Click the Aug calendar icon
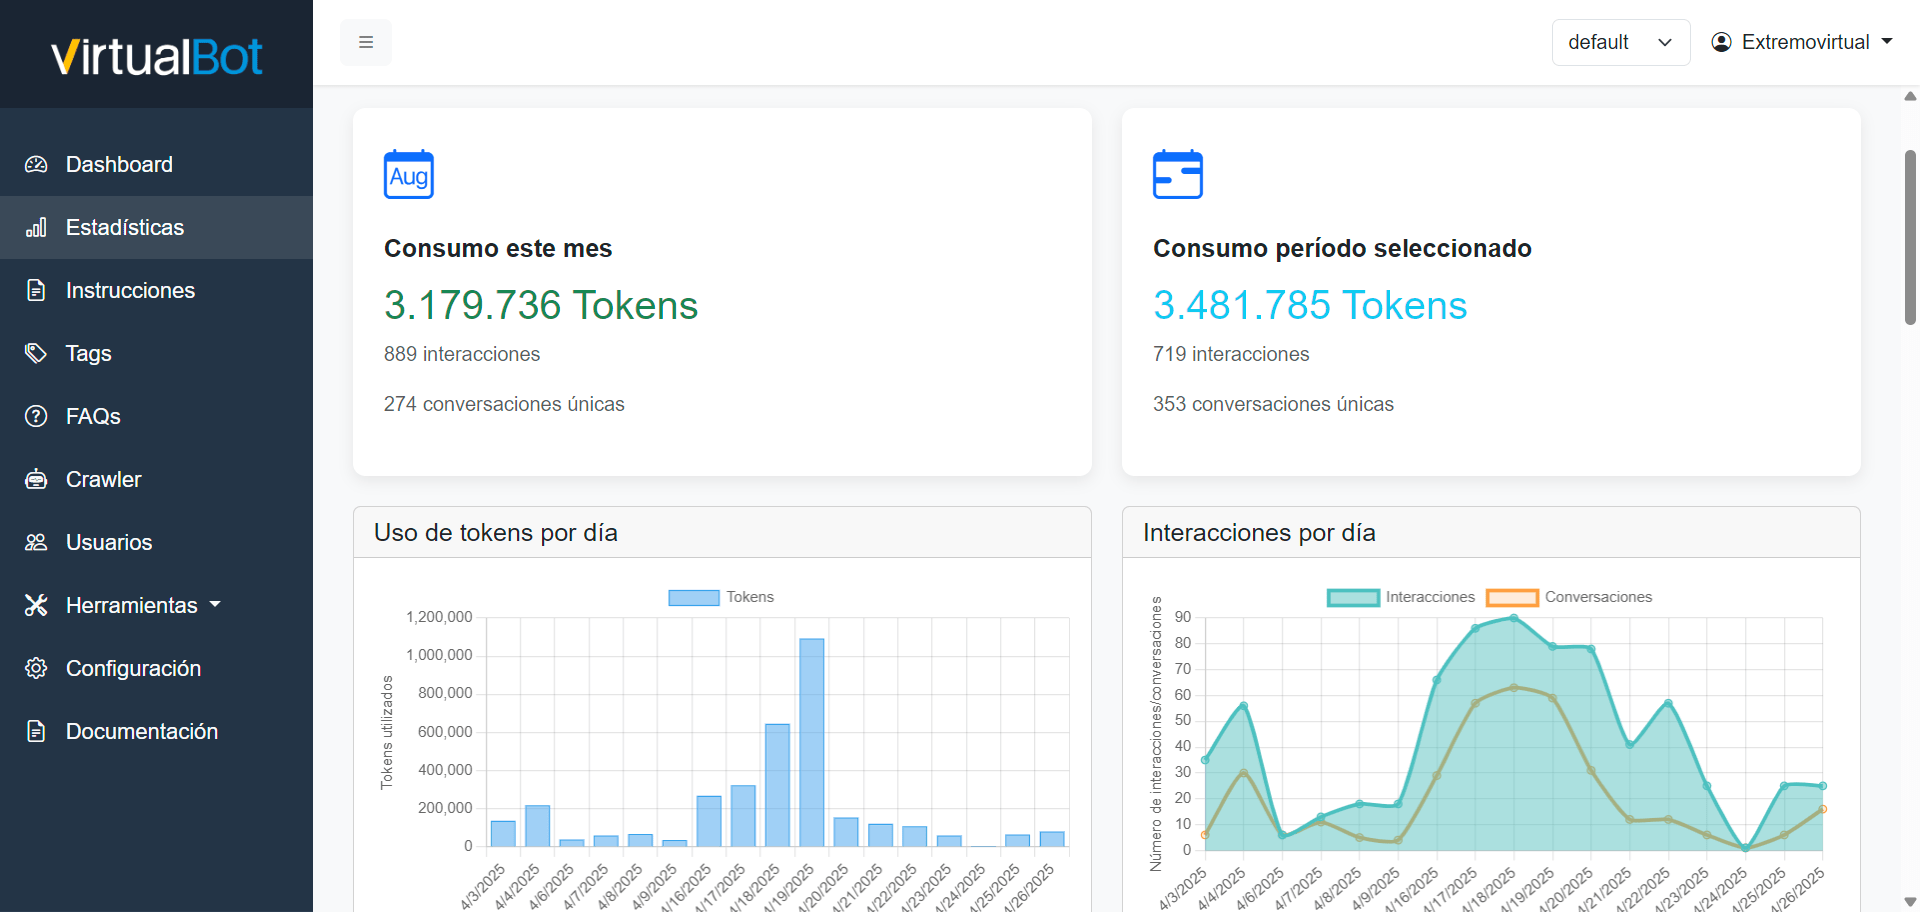Screen dimensions: 1920x912 409,174
